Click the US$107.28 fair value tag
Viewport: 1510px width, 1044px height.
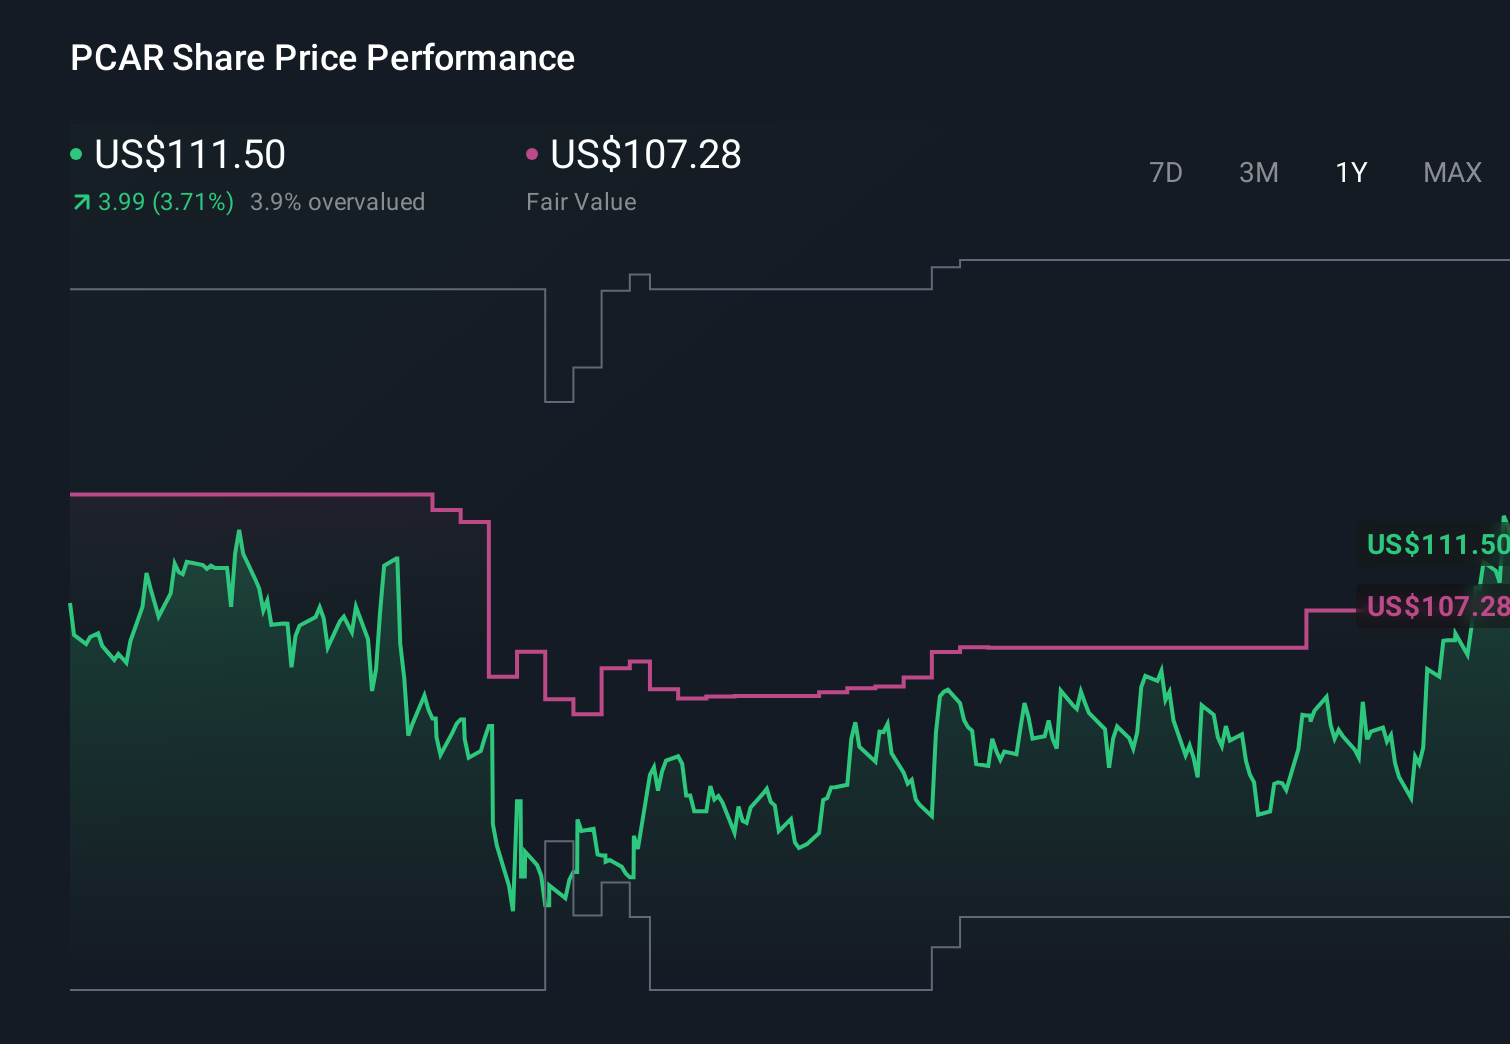tap(1437, 607)
